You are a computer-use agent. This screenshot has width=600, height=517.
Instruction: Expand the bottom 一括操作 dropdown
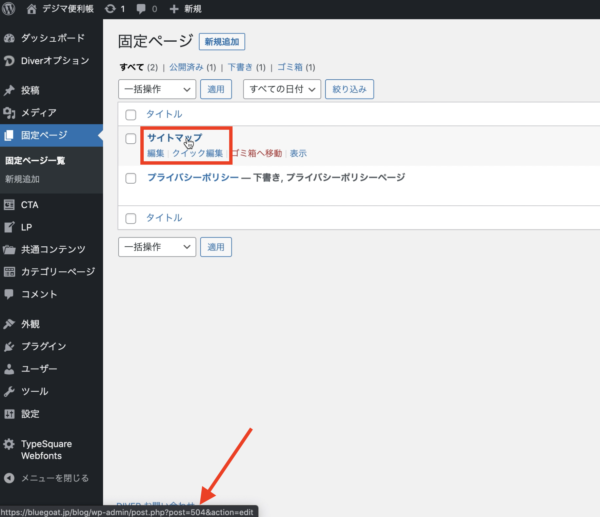click(156, 246)
